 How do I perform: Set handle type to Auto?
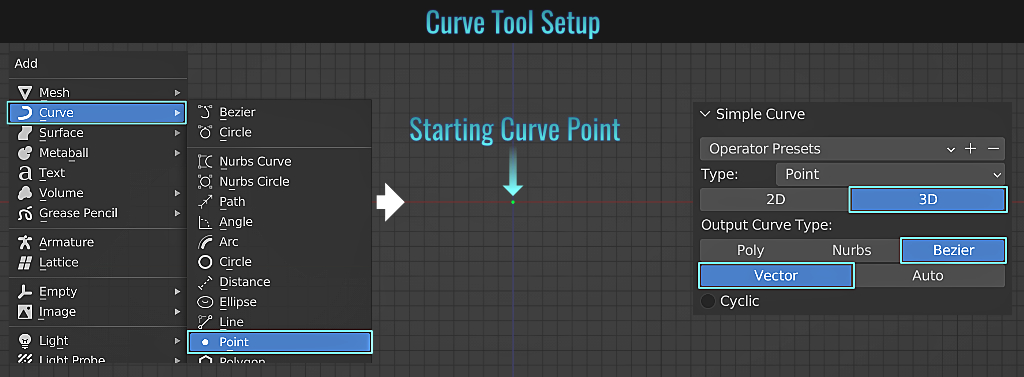pos(928,276)
